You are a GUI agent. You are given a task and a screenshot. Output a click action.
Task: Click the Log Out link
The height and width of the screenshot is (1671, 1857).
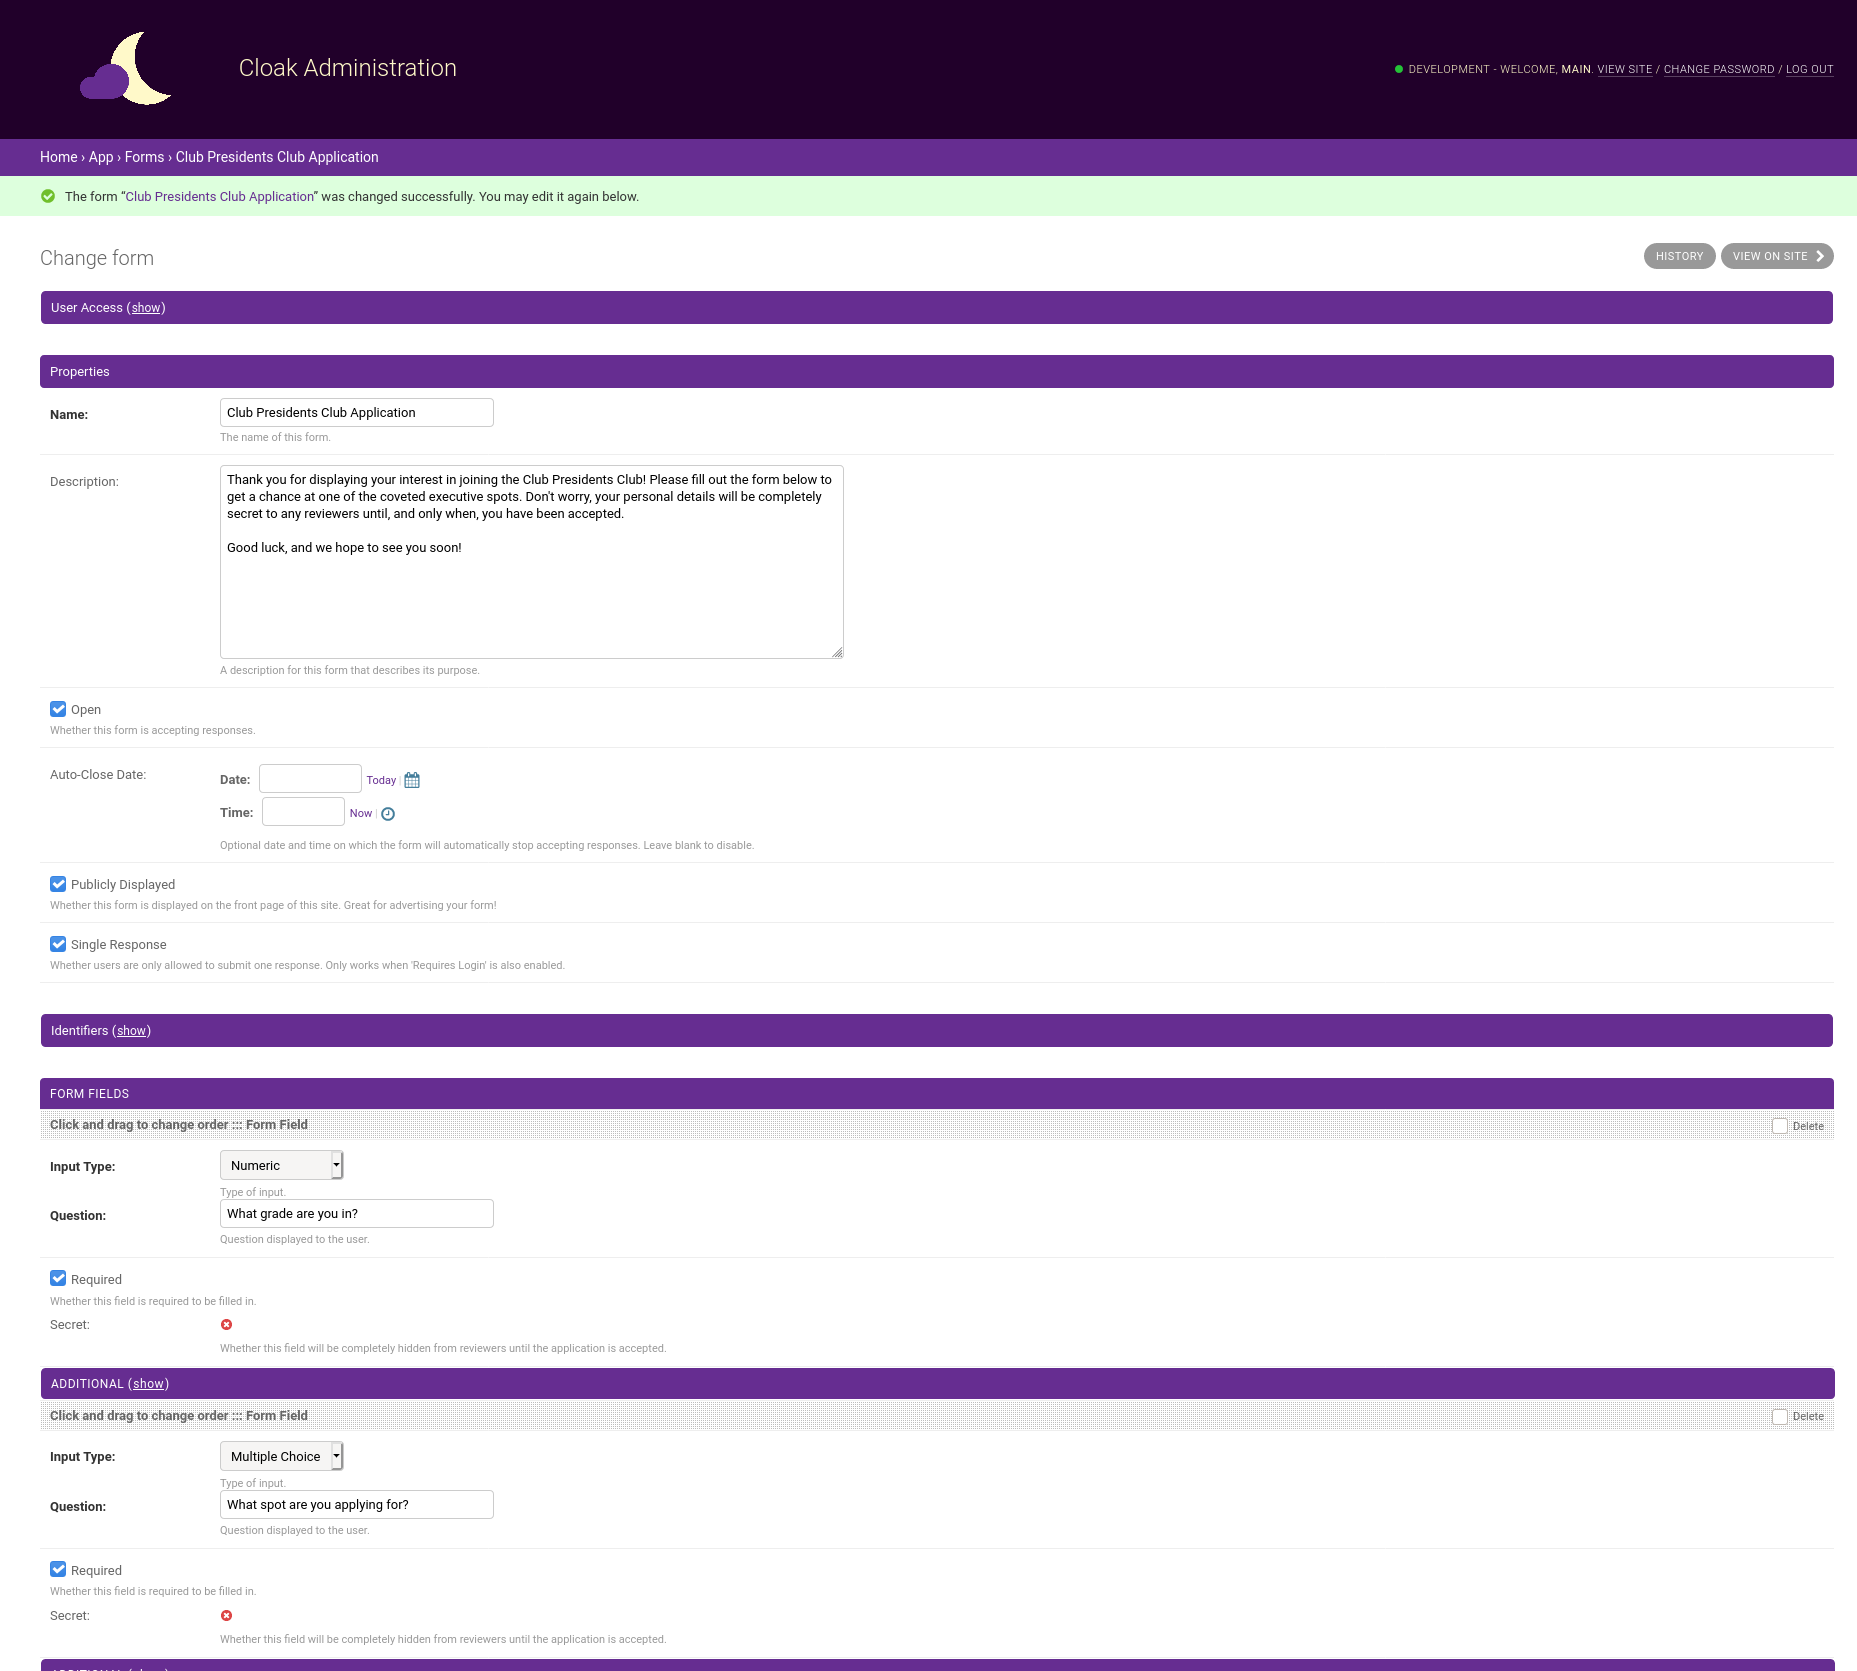1810,69
